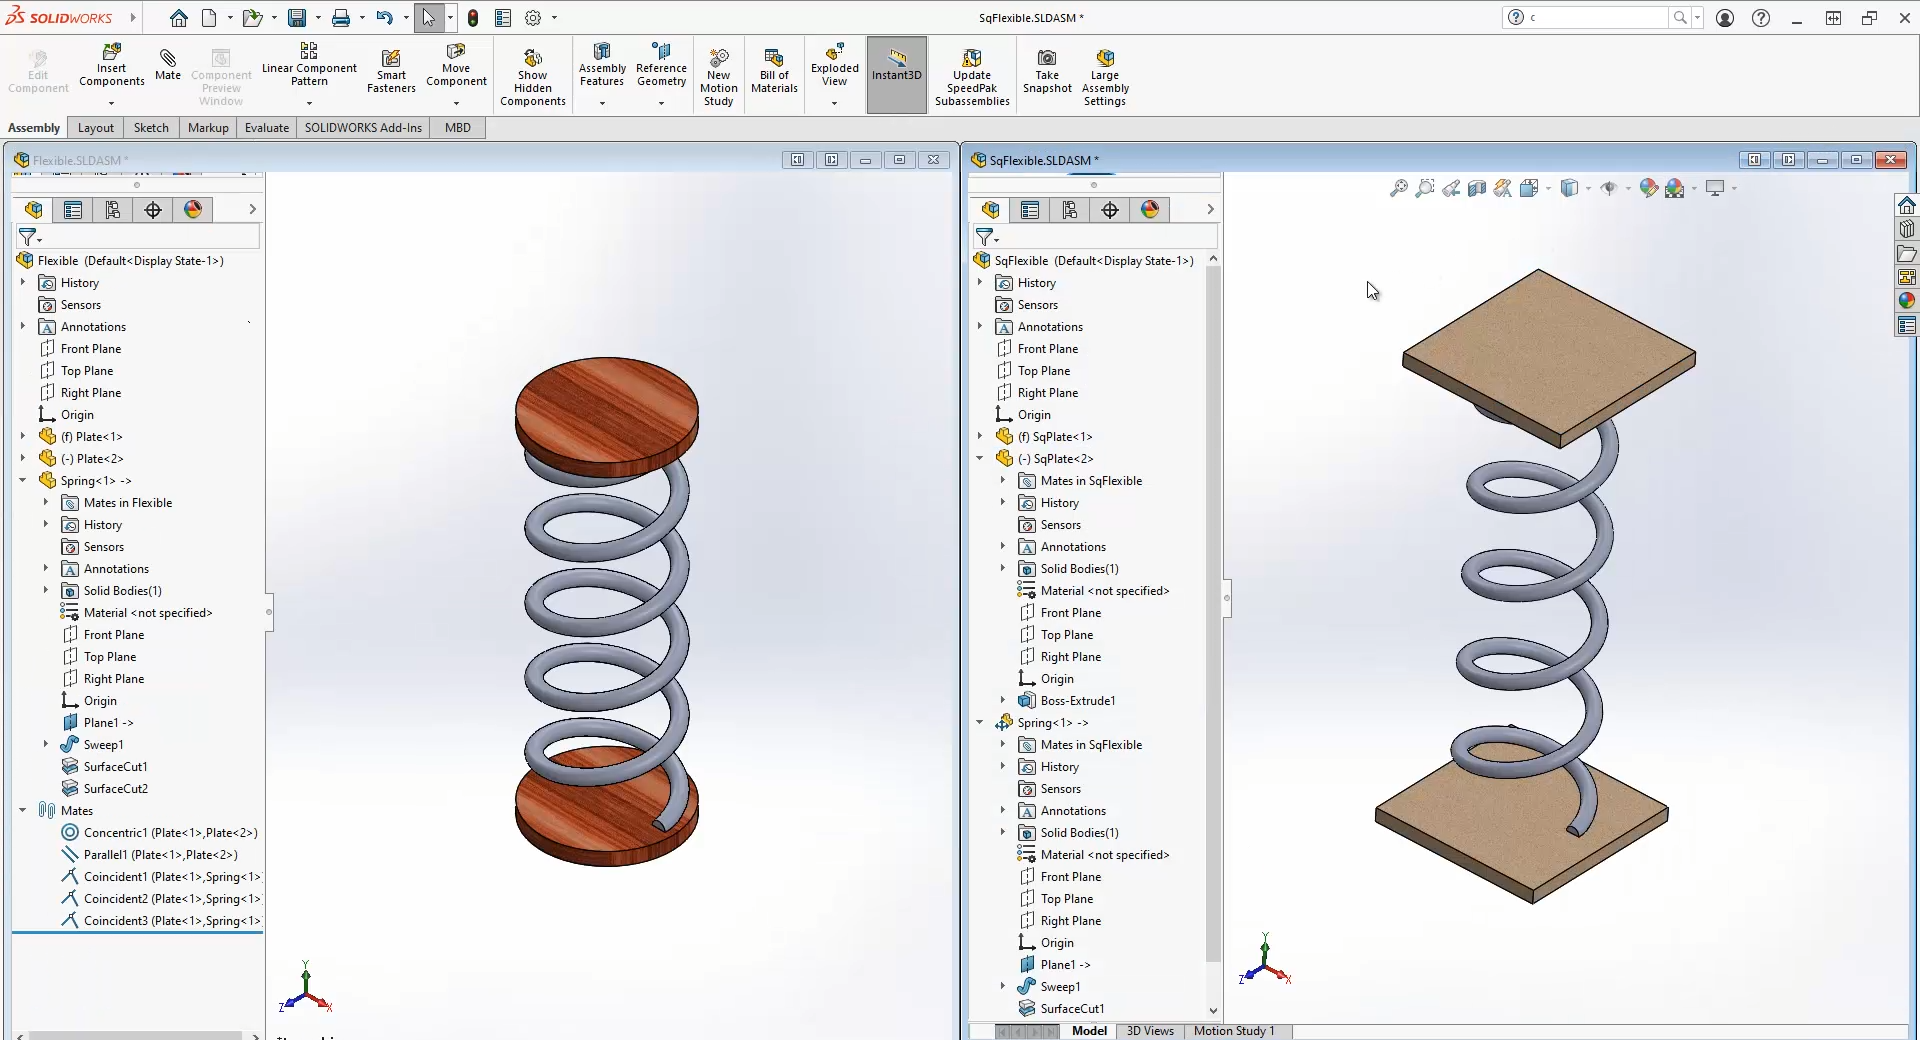
Task: Click Zoom to Fit in the SqFlexible view toolbar
Action: (x=1399, y=188)
